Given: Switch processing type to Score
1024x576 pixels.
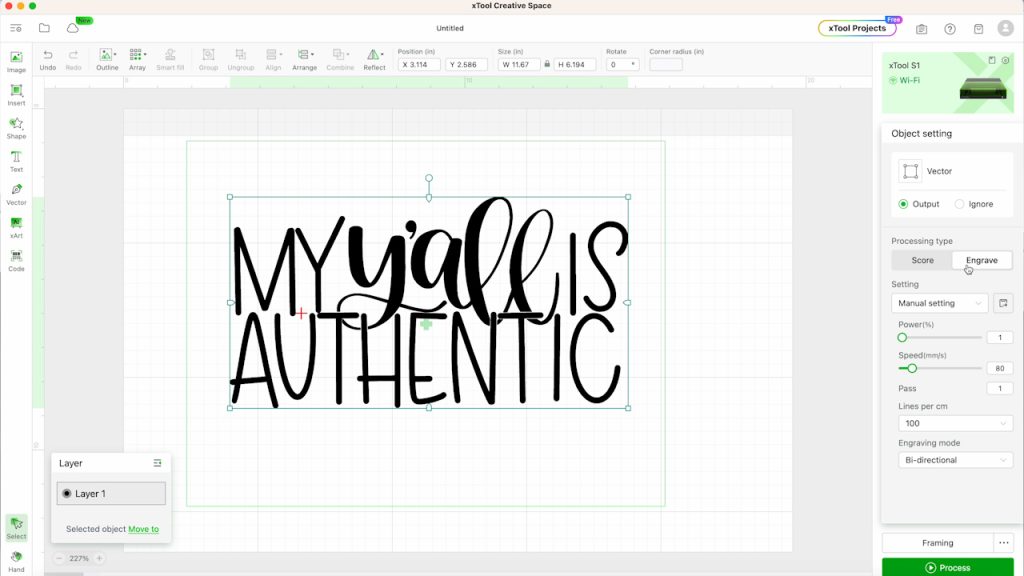Looking at the screenshot, I should pyautogui.click(x=922, y=260).
